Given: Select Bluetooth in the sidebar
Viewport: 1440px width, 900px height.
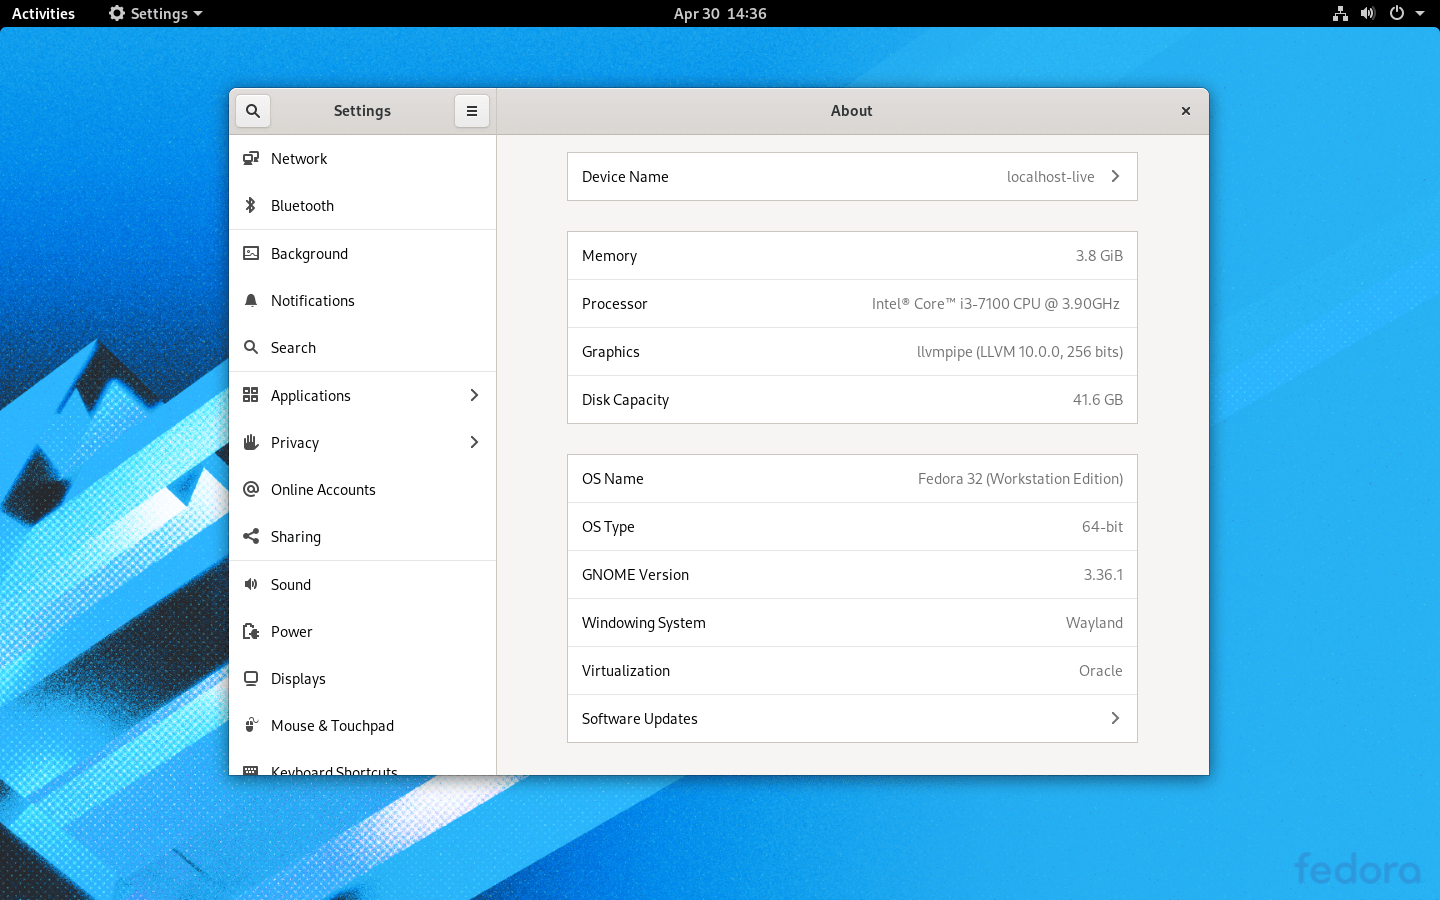Looking at the screenshot, I should tap(363, 205).
